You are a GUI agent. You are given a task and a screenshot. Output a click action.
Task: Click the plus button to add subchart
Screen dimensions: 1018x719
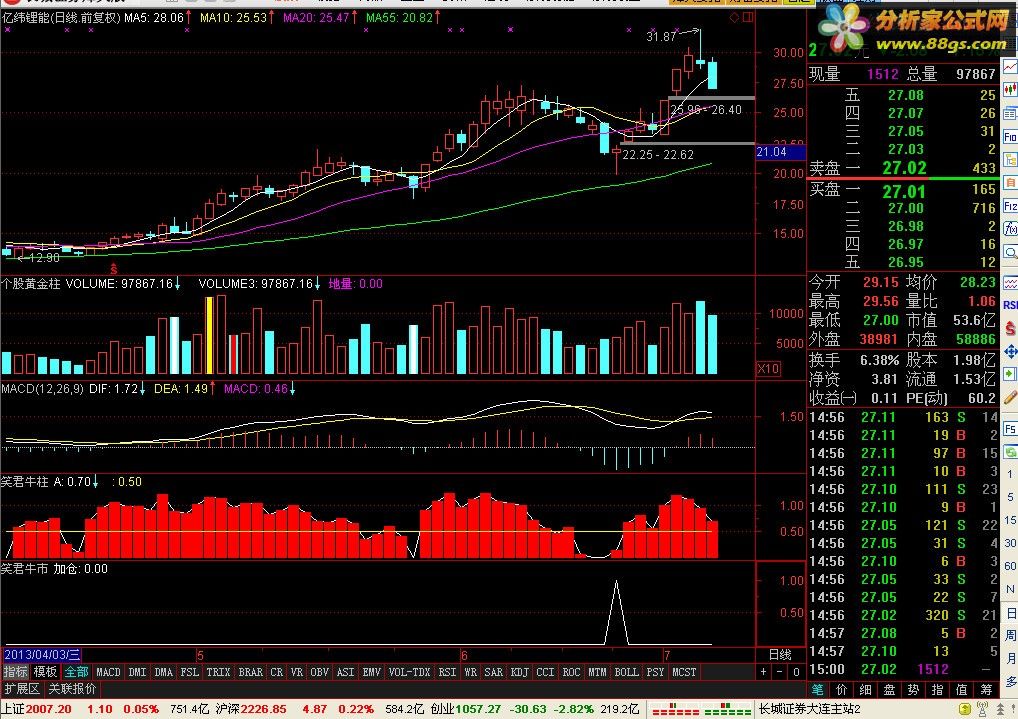click(764, 672)
